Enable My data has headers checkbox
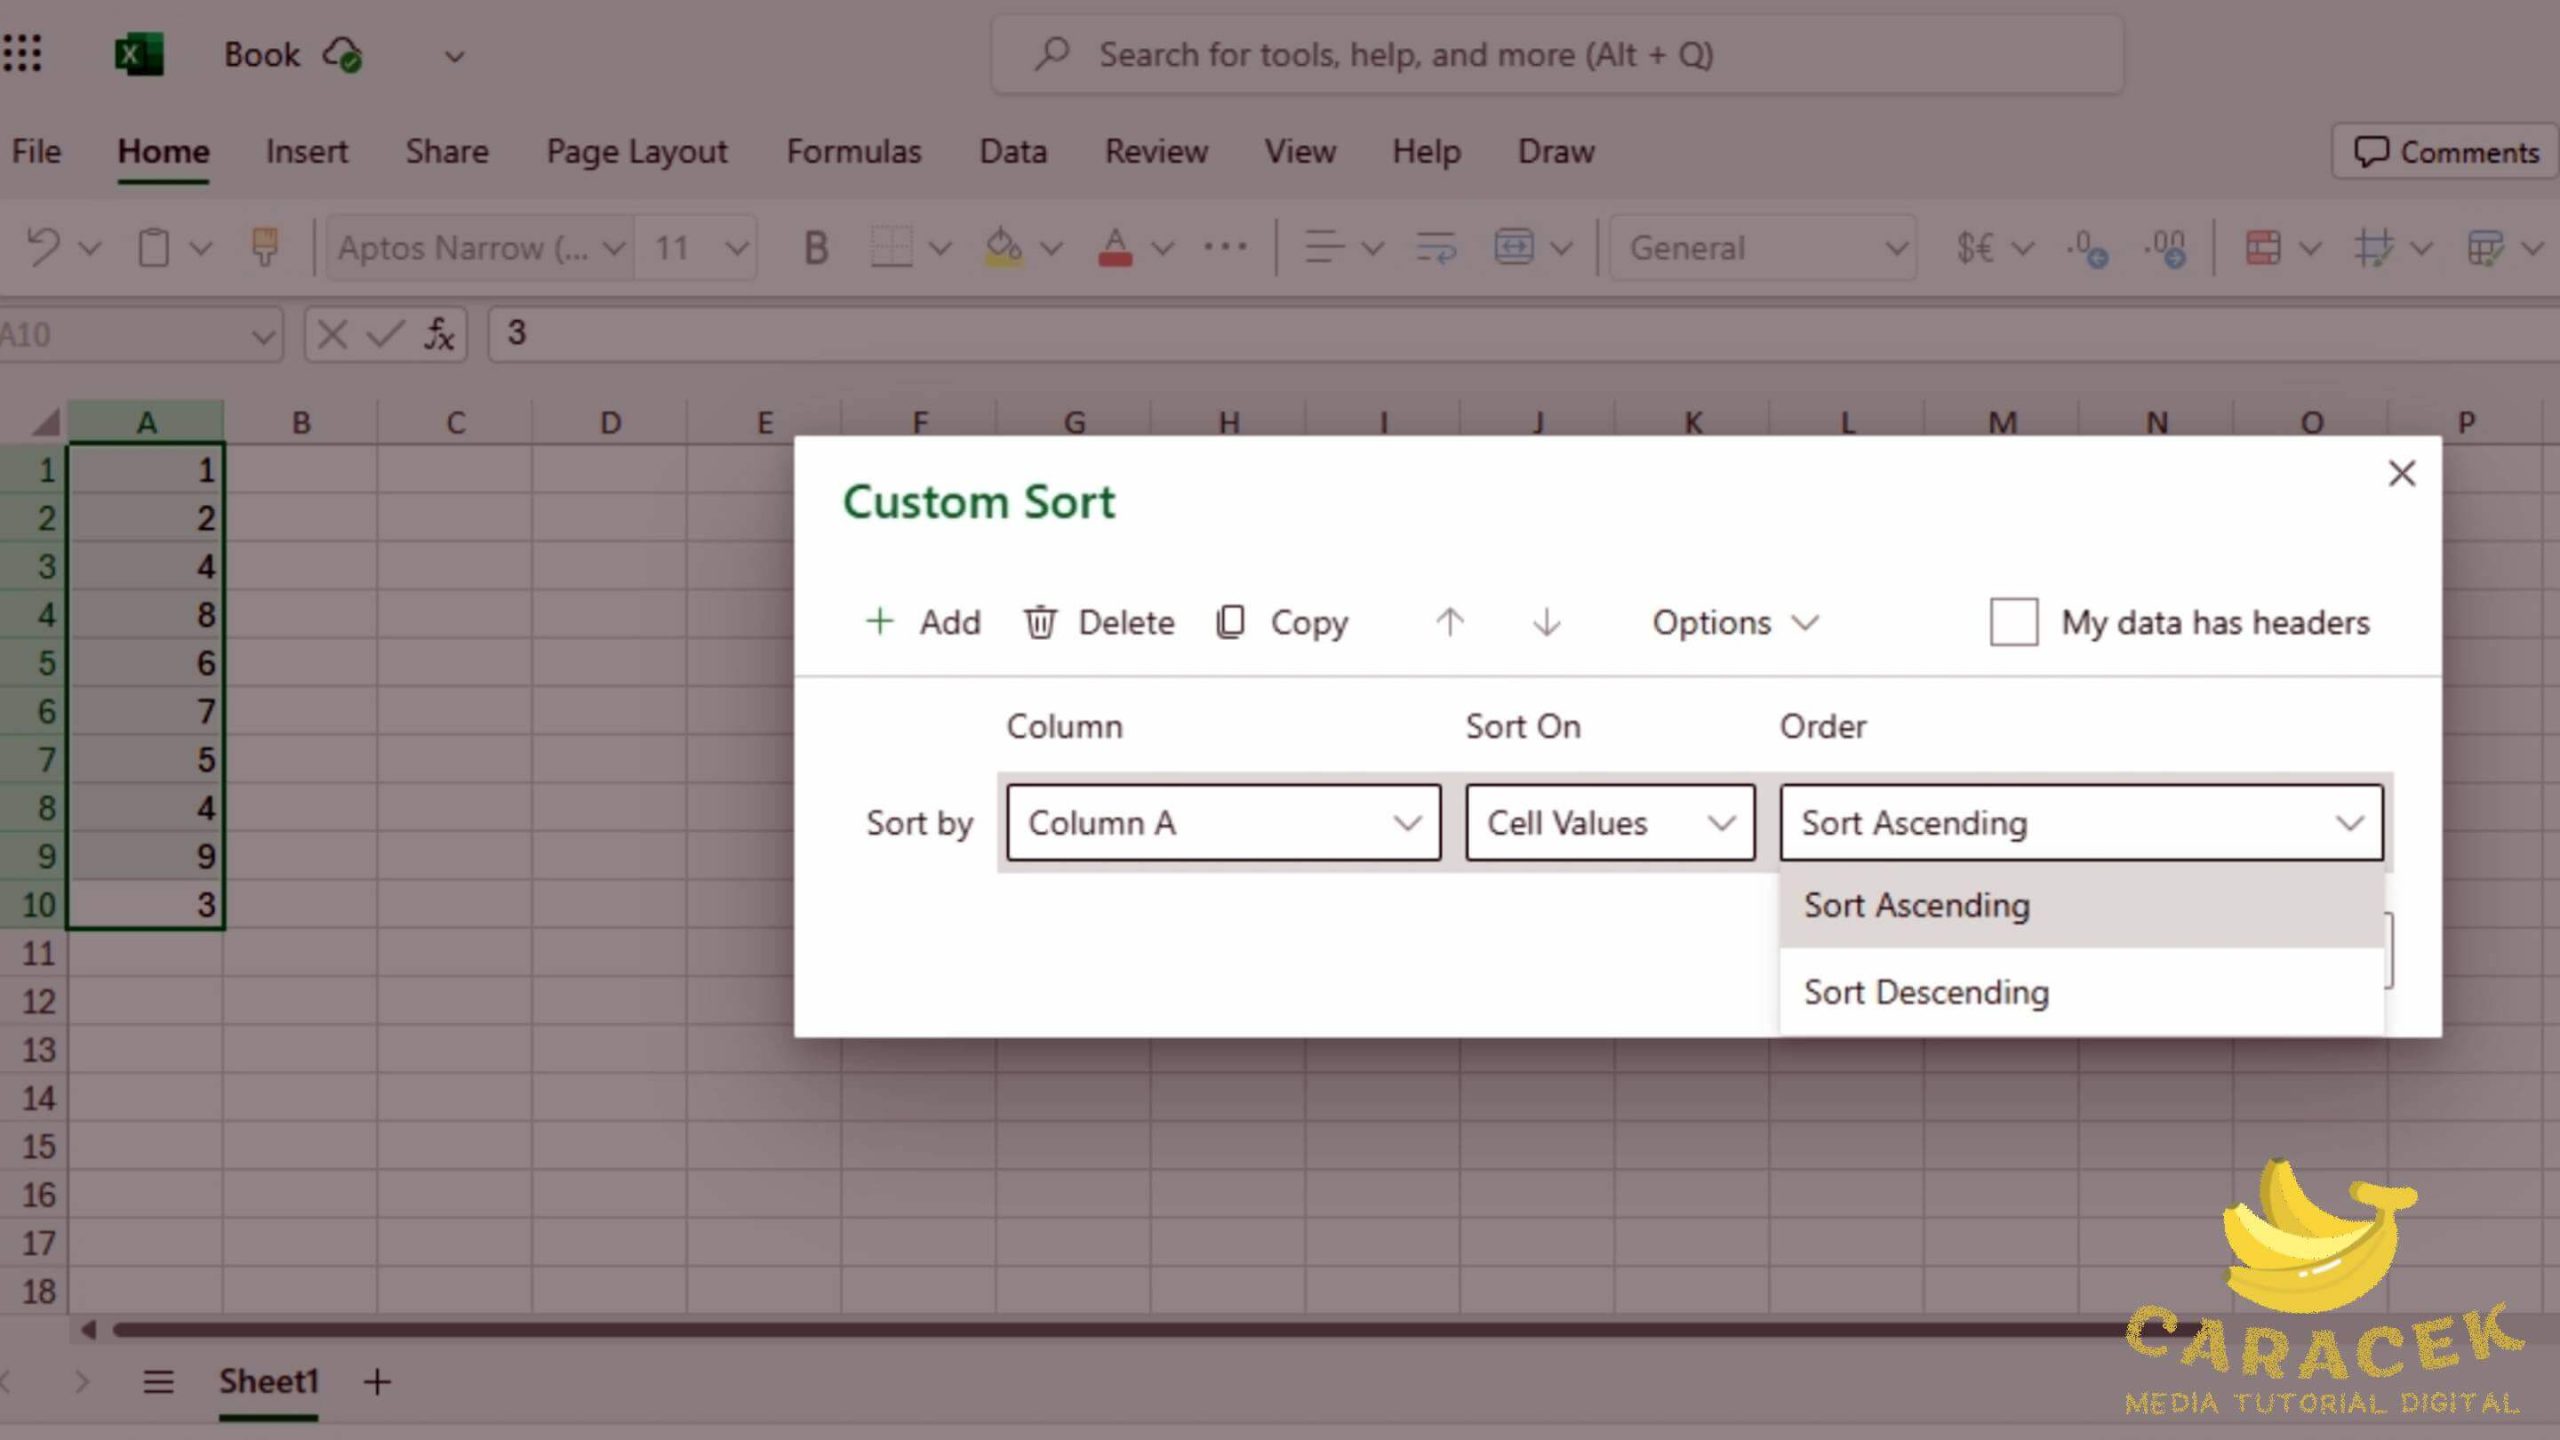Screen dimensions: 2560x1440 pyautogui.click(x=2013, y=622)
